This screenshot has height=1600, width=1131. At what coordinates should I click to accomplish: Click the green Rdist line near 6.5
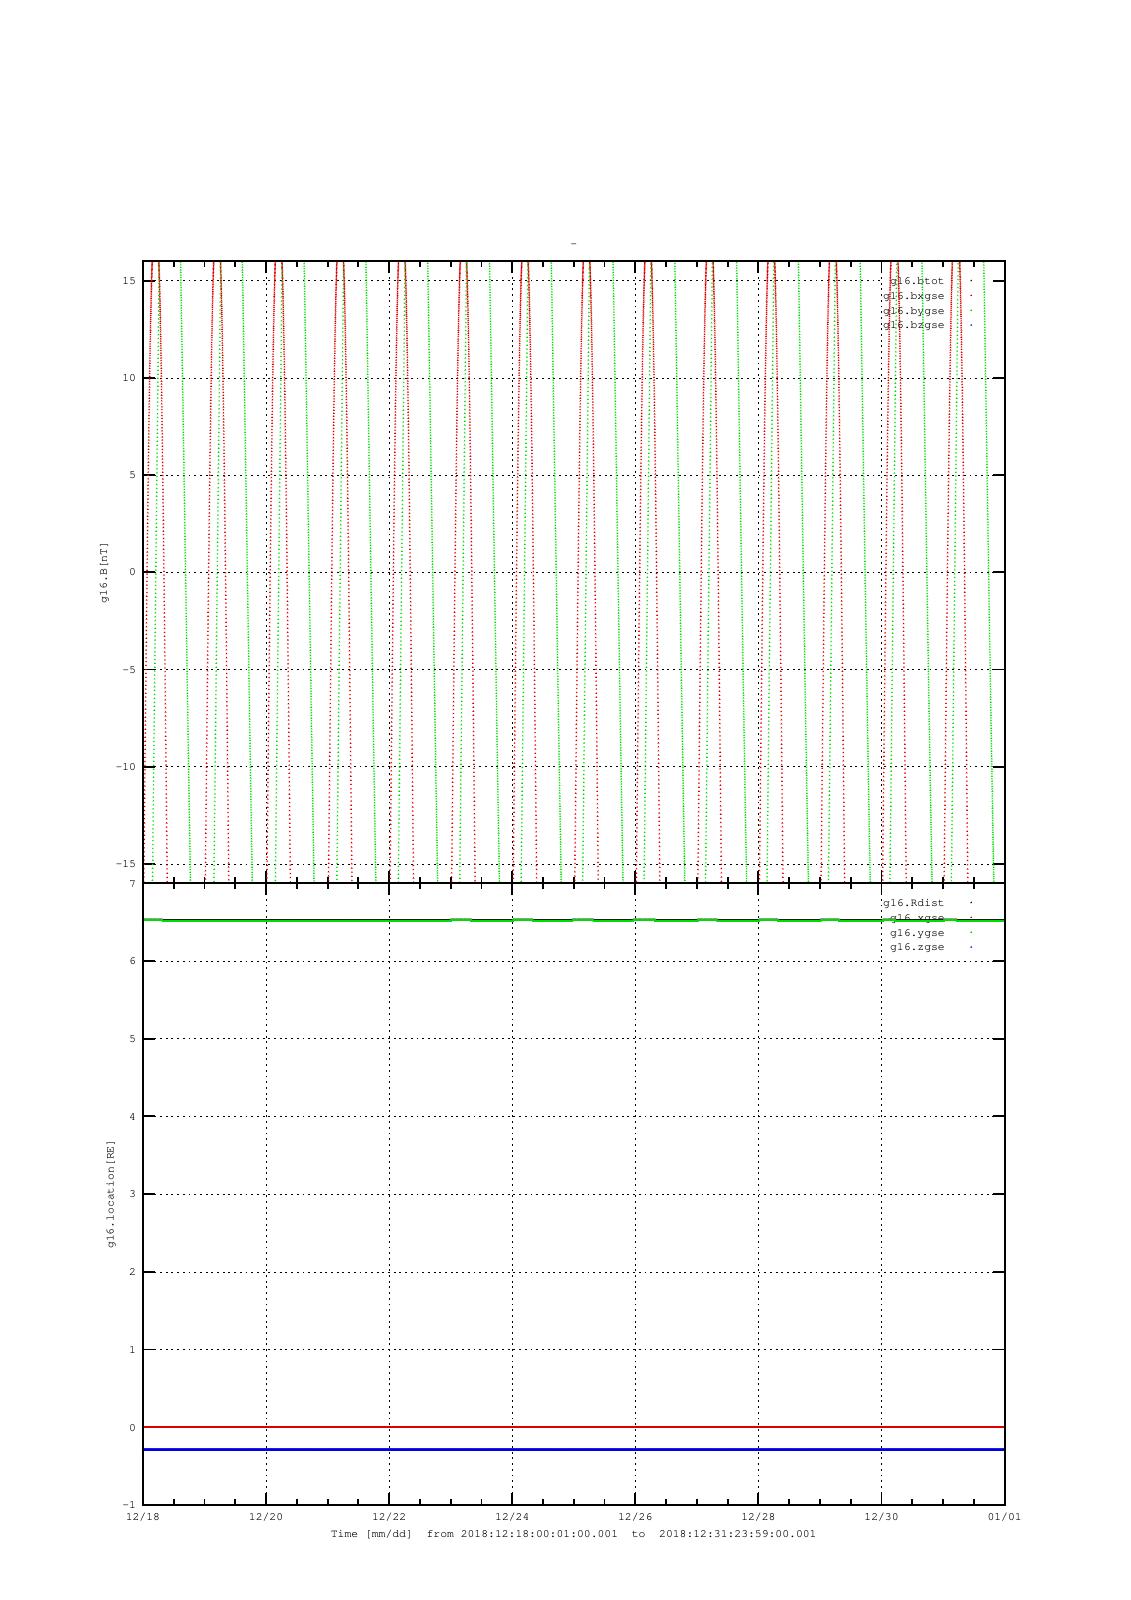(x=573, y=920)
